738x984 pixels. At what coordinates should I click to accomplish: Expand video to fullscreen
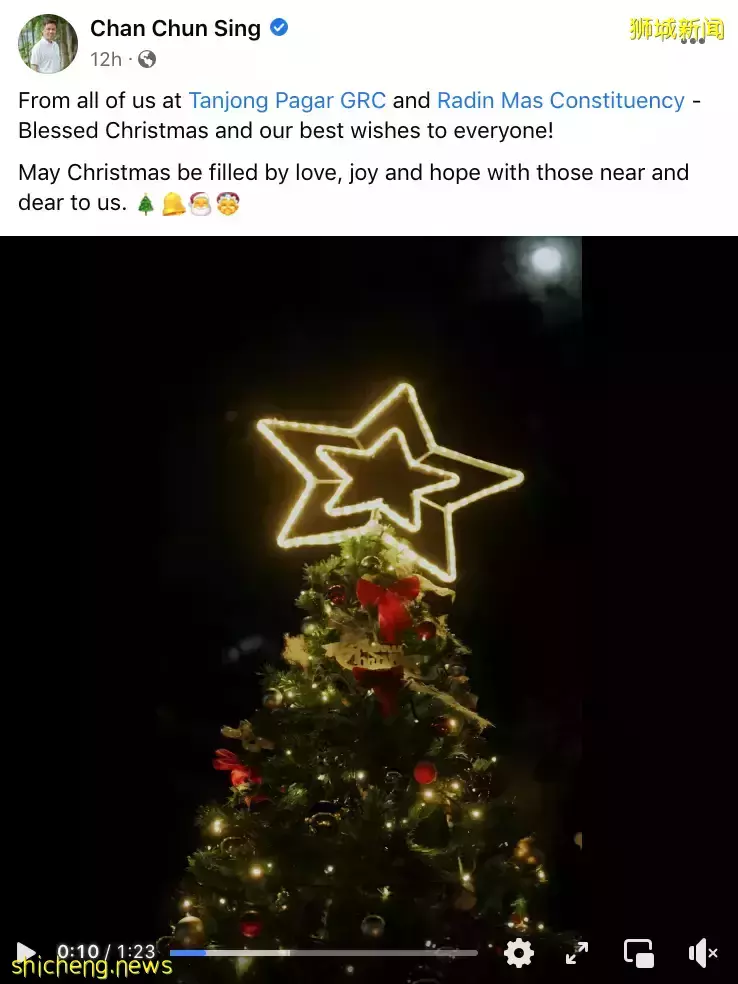577,953
